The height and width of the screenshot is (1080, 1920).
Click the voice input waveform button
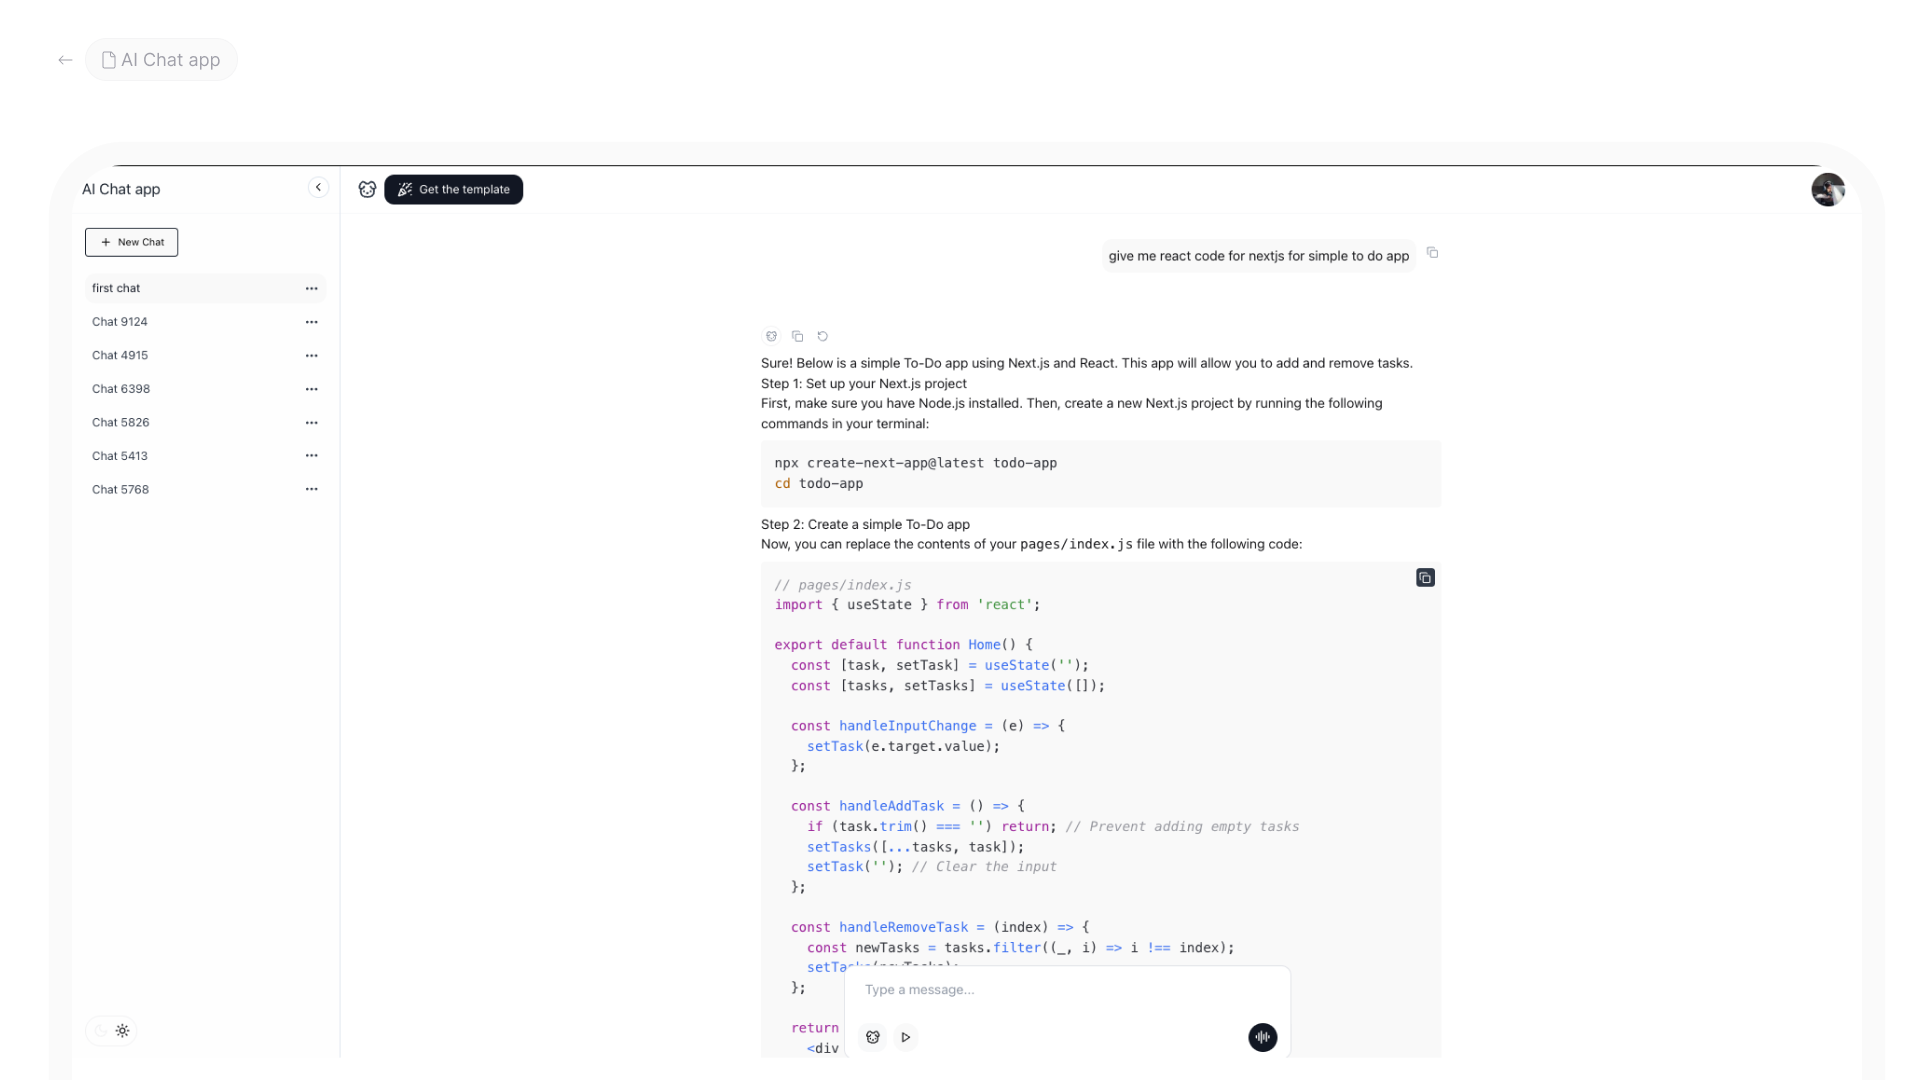coord(1262,1037)
